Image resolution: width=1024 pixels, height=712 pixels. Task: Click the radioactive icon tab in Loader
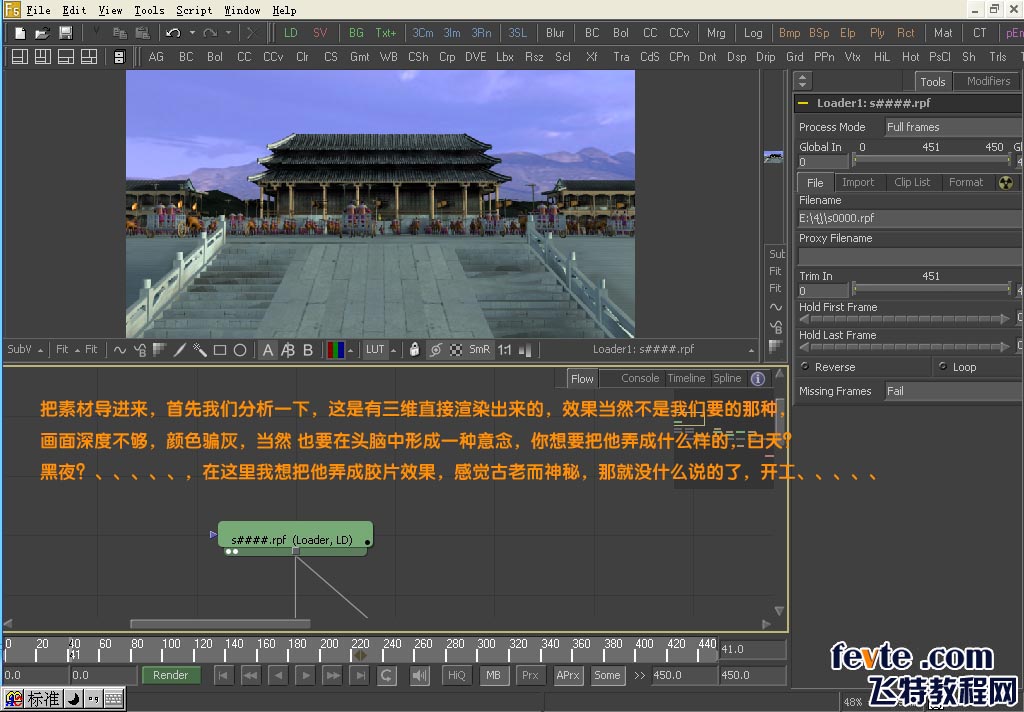(1006, 183)
